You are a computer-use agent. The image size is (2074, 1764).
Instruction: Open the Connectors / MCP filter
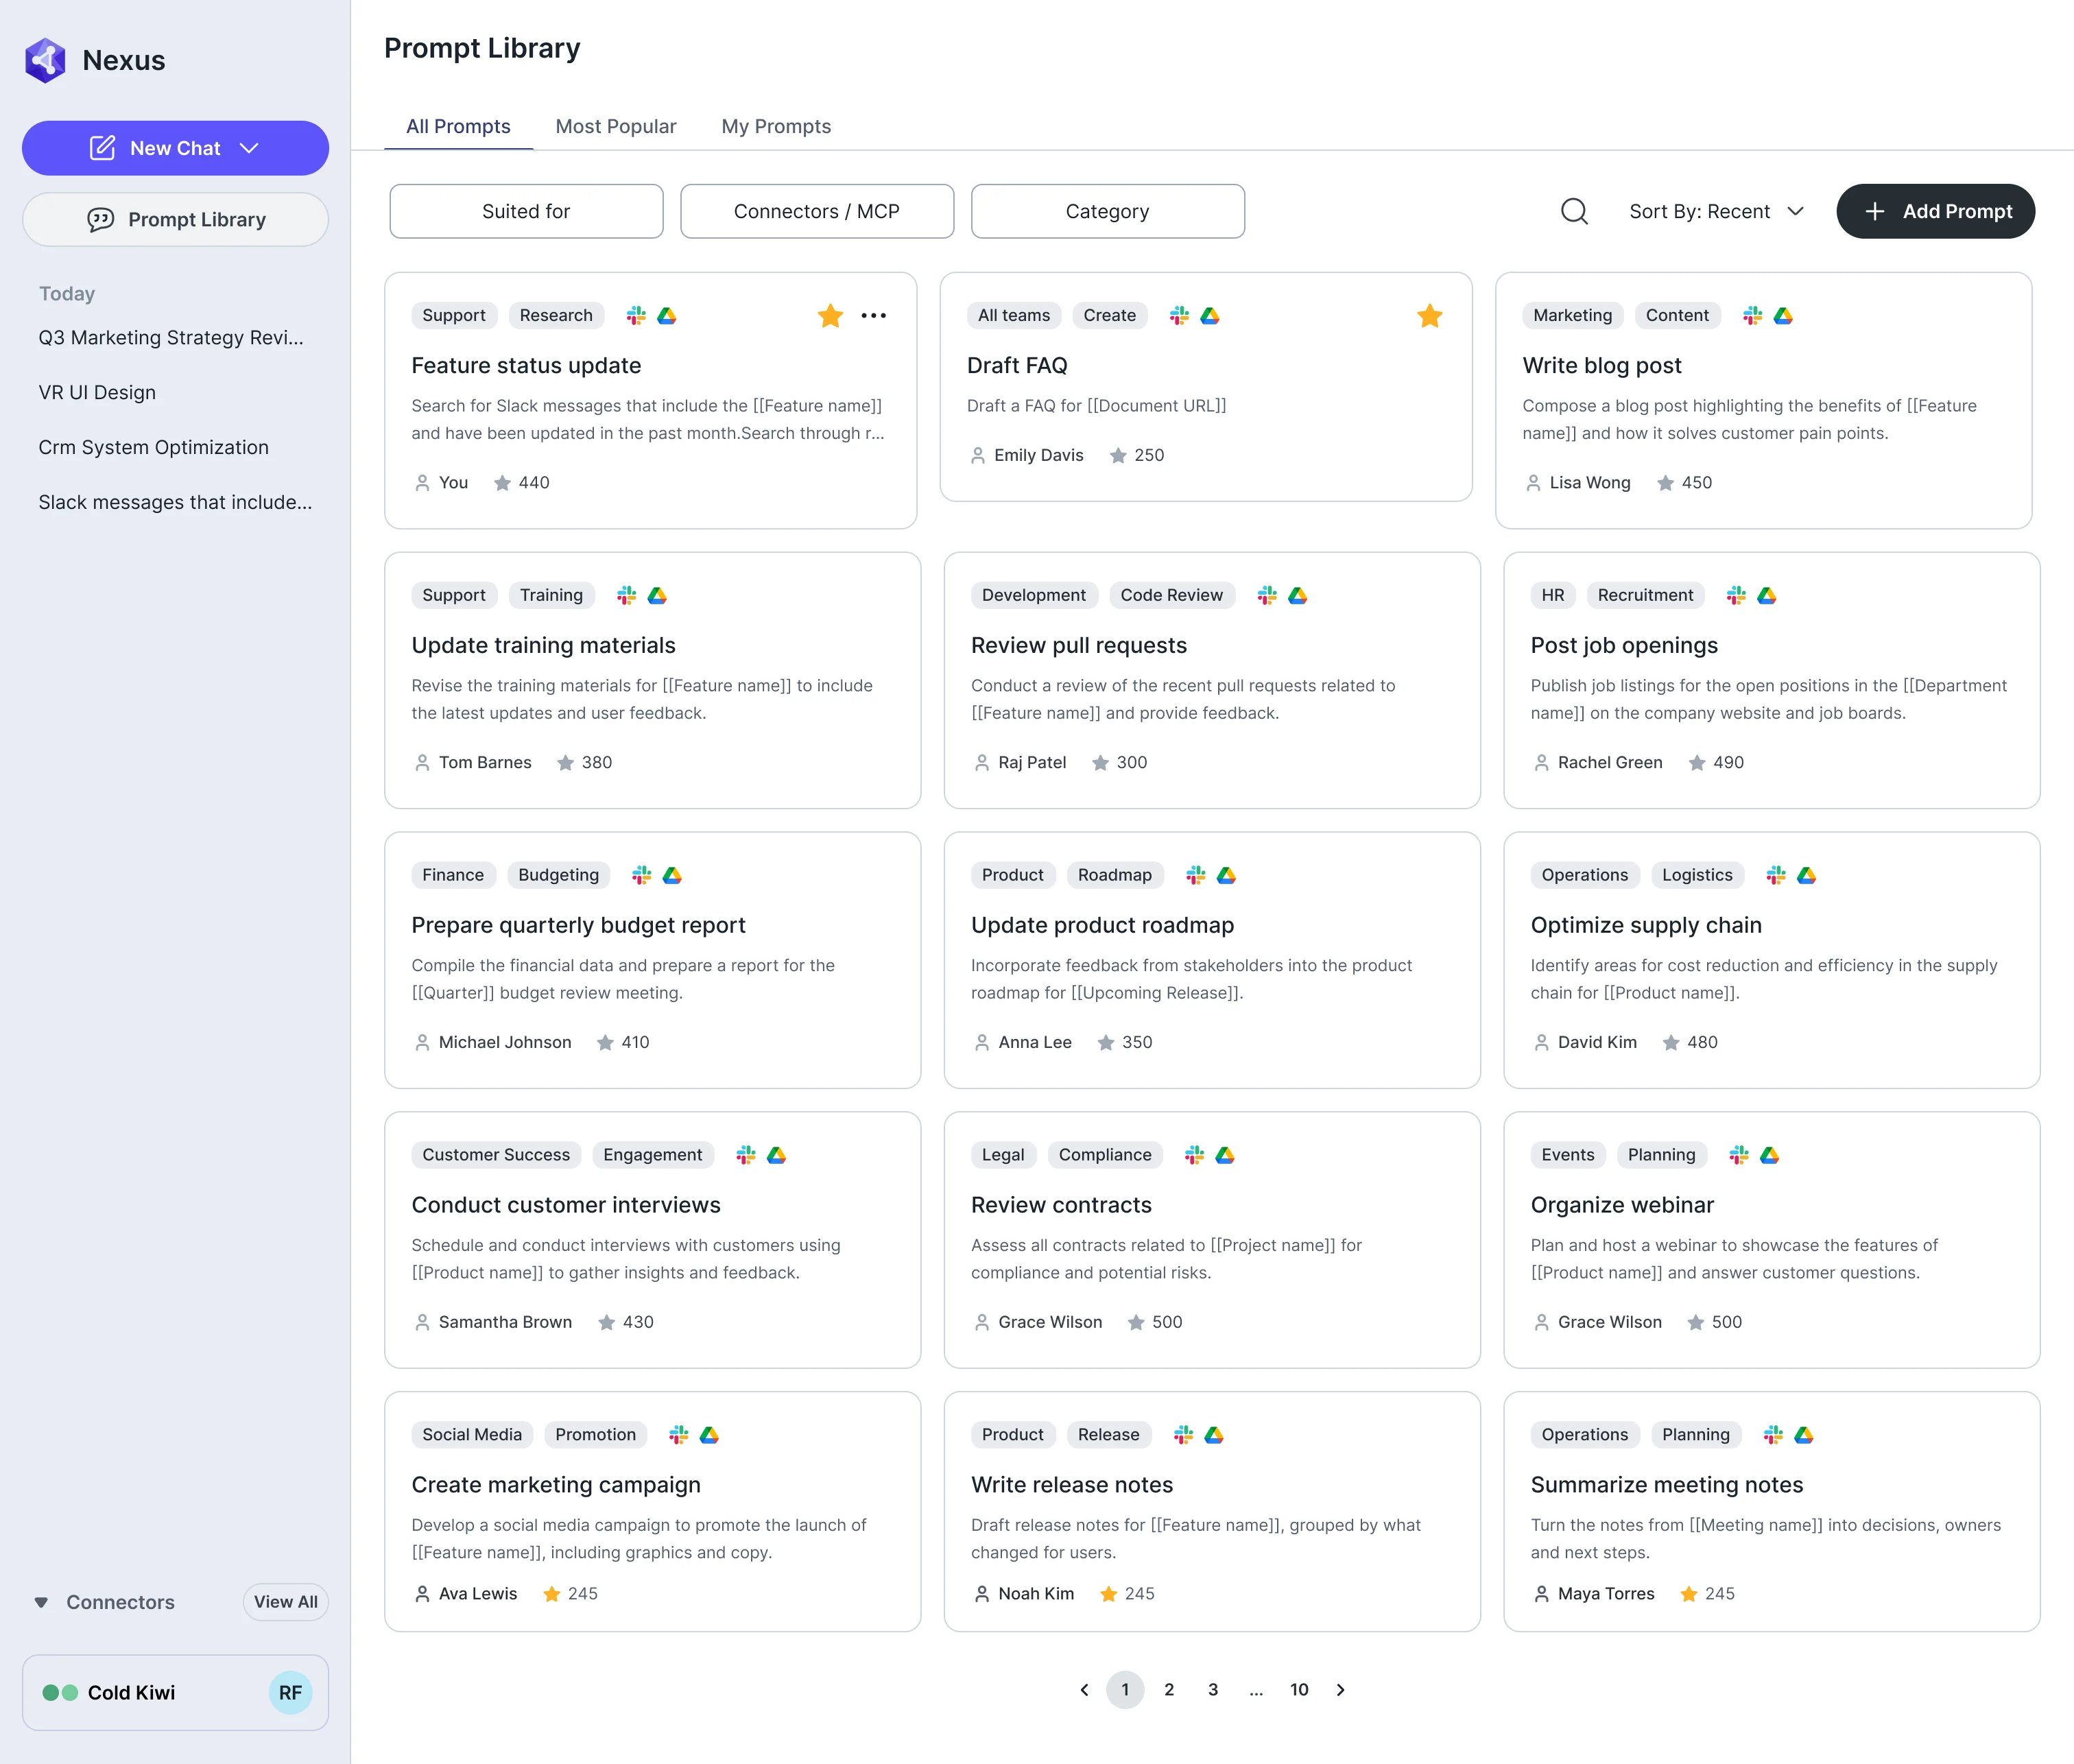tap(817, 211)
